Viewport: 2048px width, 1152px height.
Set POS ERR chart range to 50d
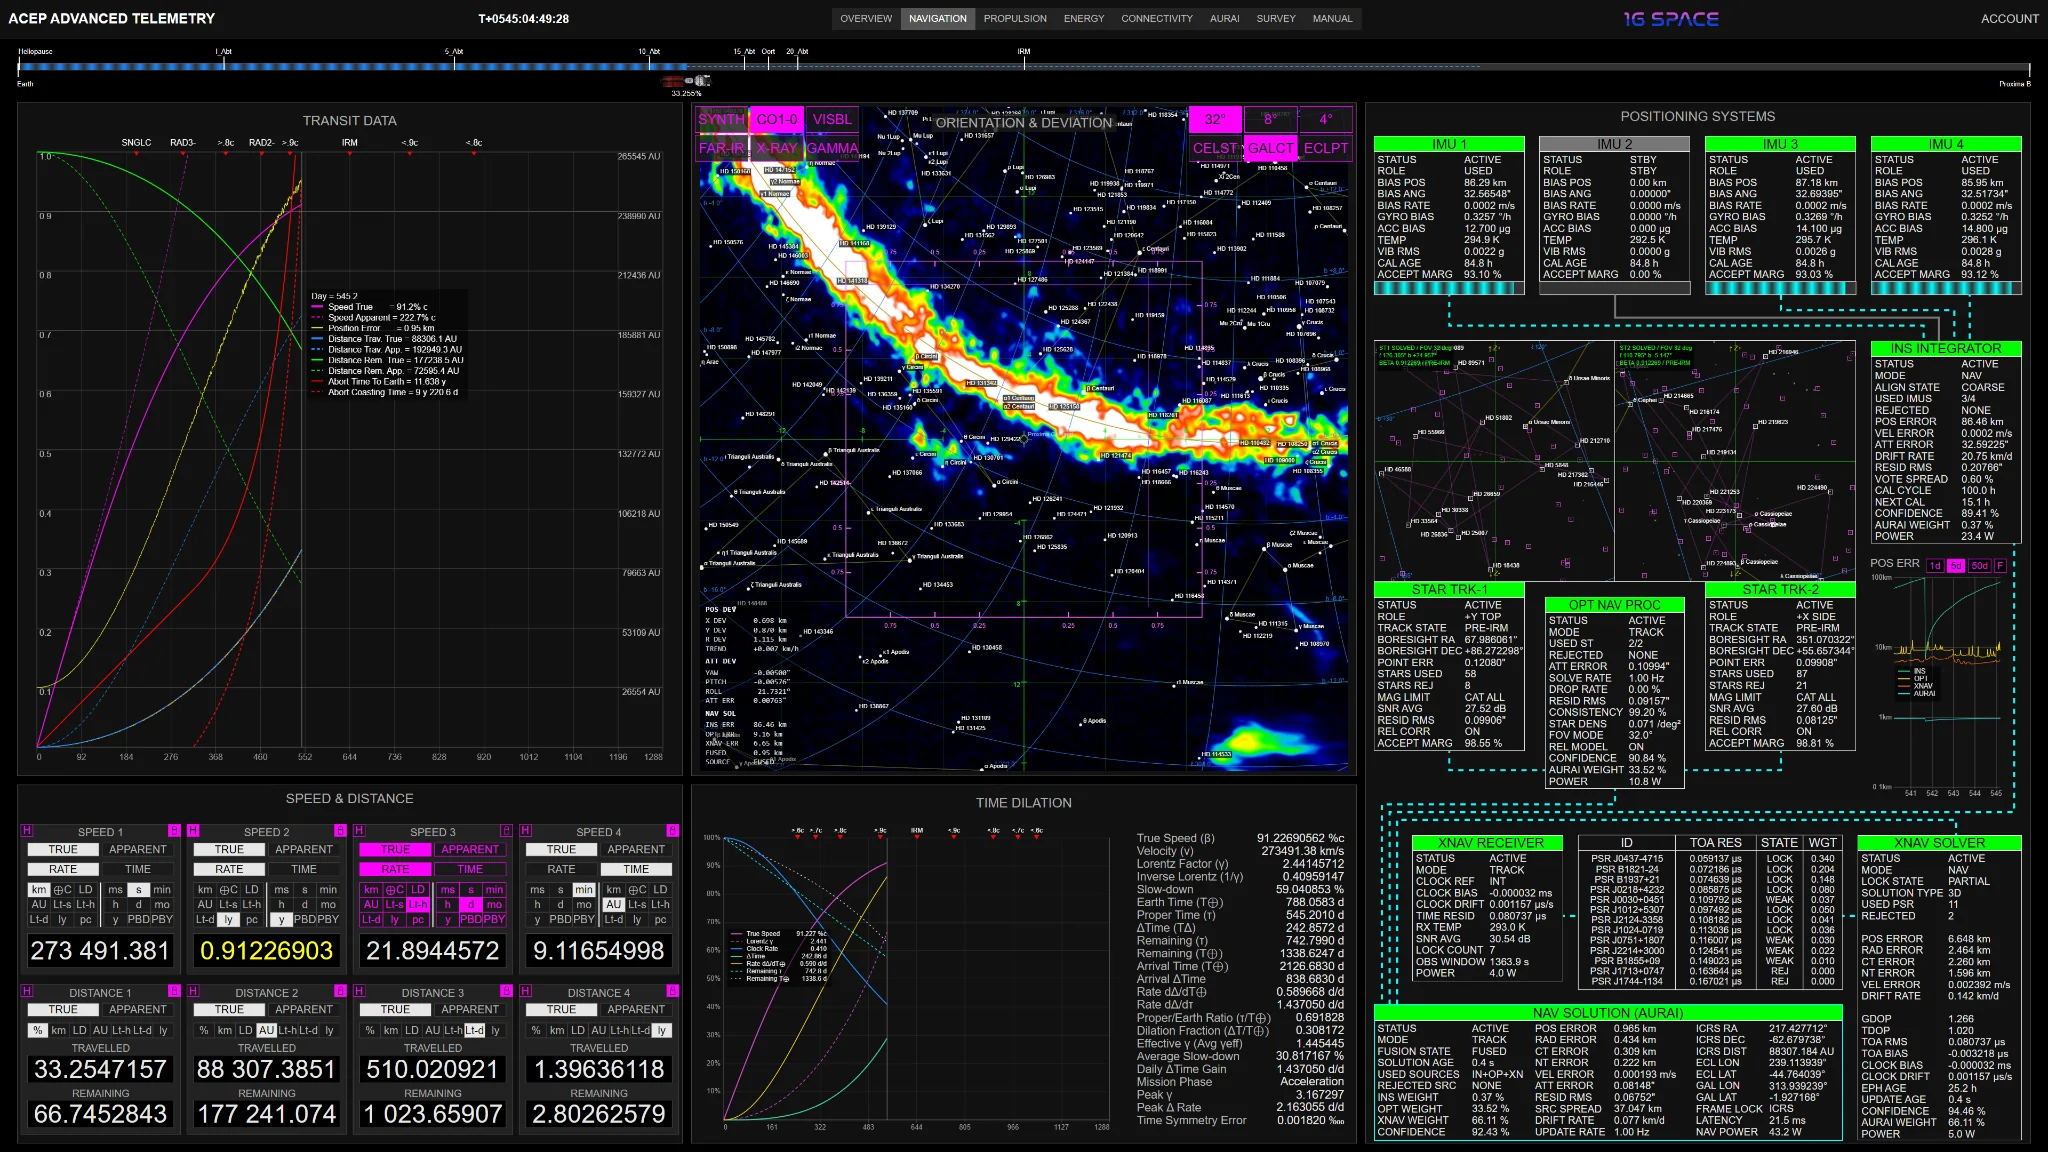1980,566
